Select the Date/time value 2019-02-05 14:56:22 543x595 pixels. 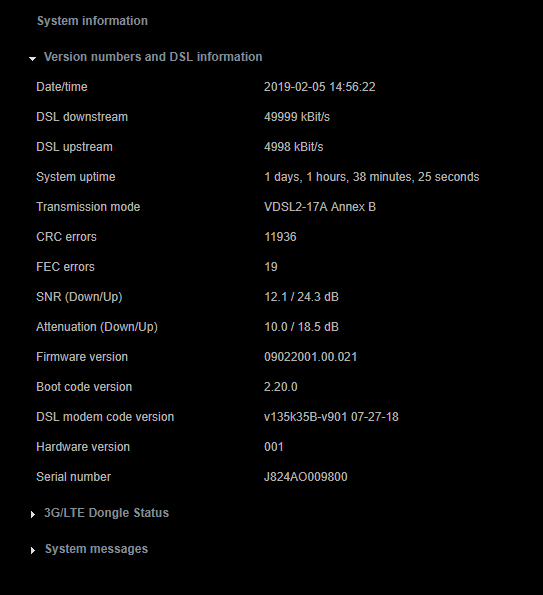[x=320, y=87]
